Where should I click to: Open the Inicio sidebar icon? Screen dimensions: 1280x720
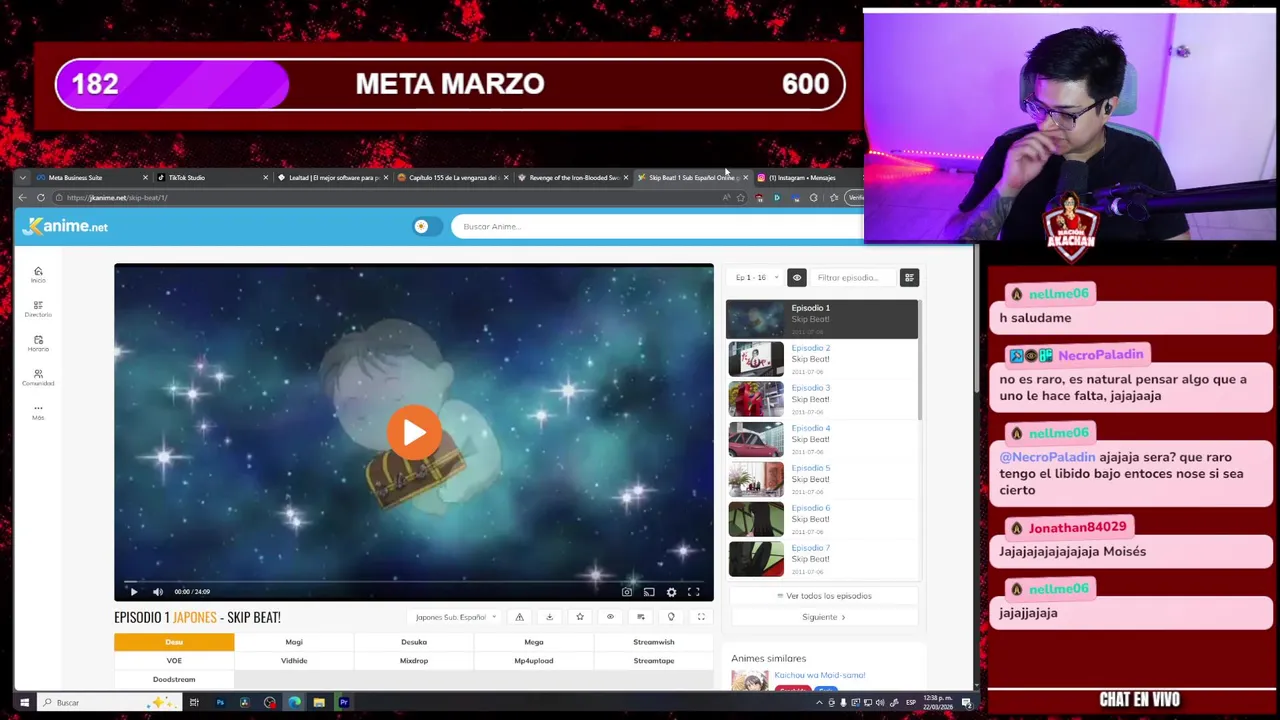click(x=38, y=274)
